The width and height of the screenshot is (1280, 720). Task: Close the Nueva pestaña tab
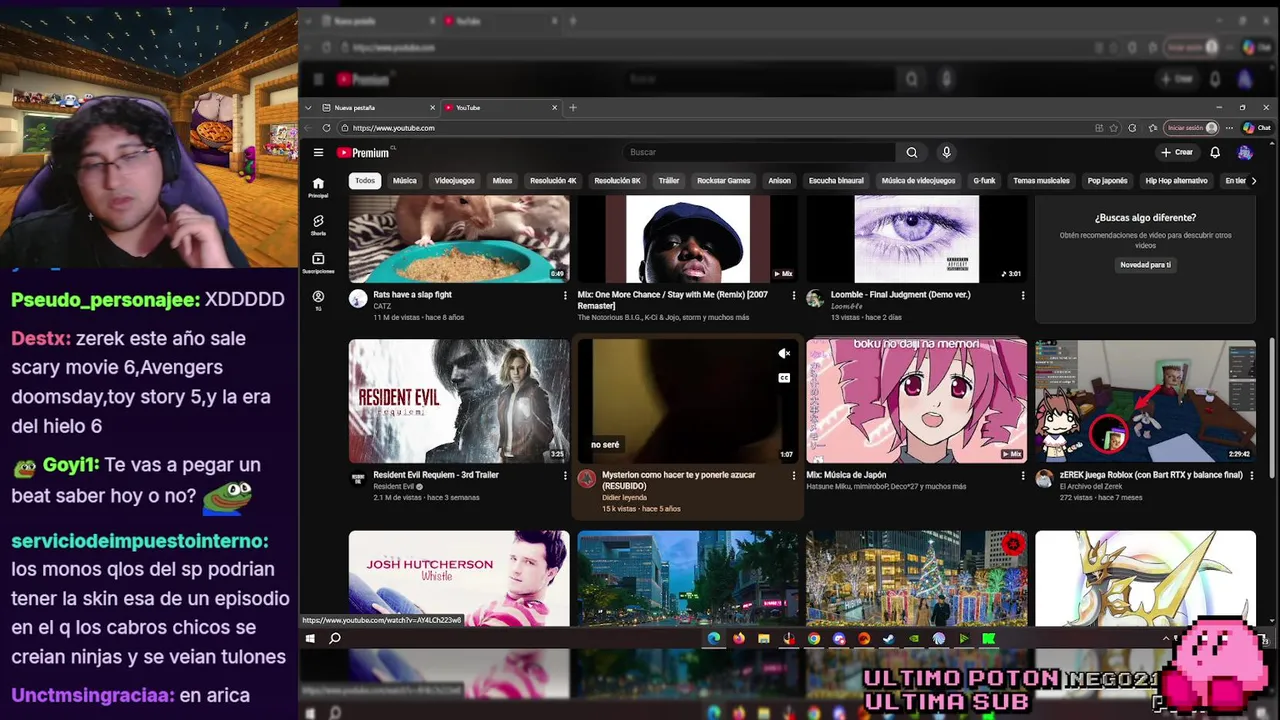click(433, 107)
